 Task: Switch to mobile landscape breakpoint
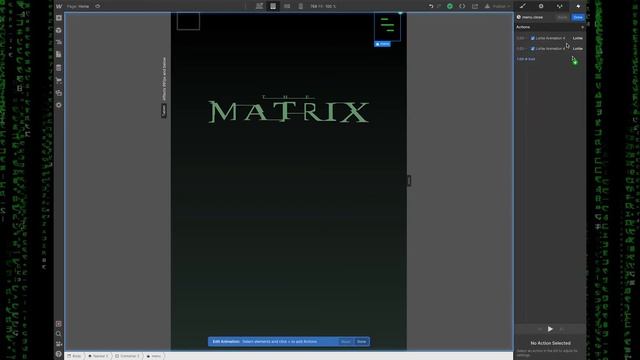pos(287,6)
